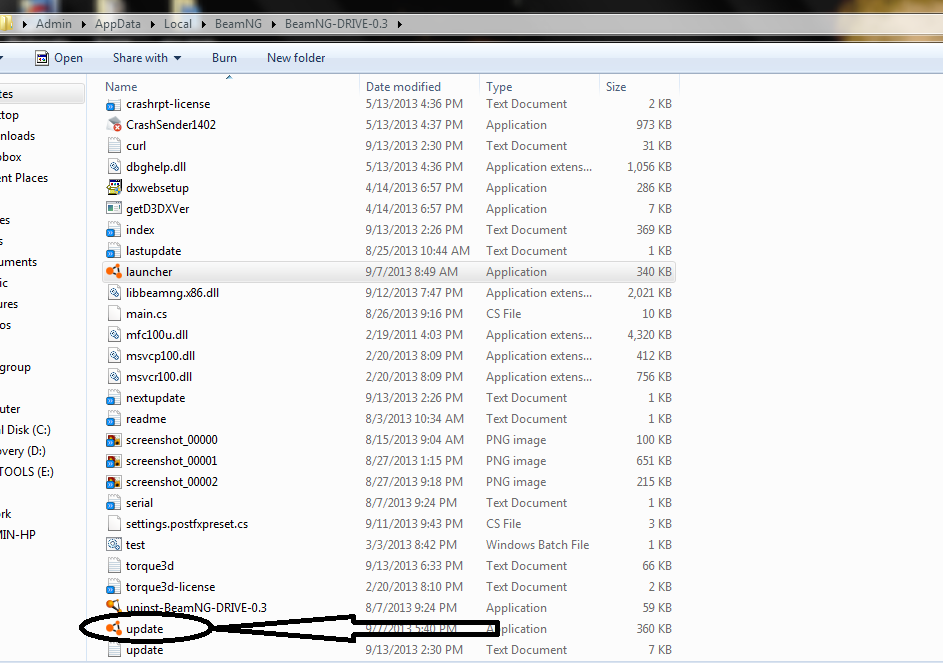Go to the Local folder in breadcrumb
Image resolution: width=943 pixels, height=663 pixels.
(178, 24)
